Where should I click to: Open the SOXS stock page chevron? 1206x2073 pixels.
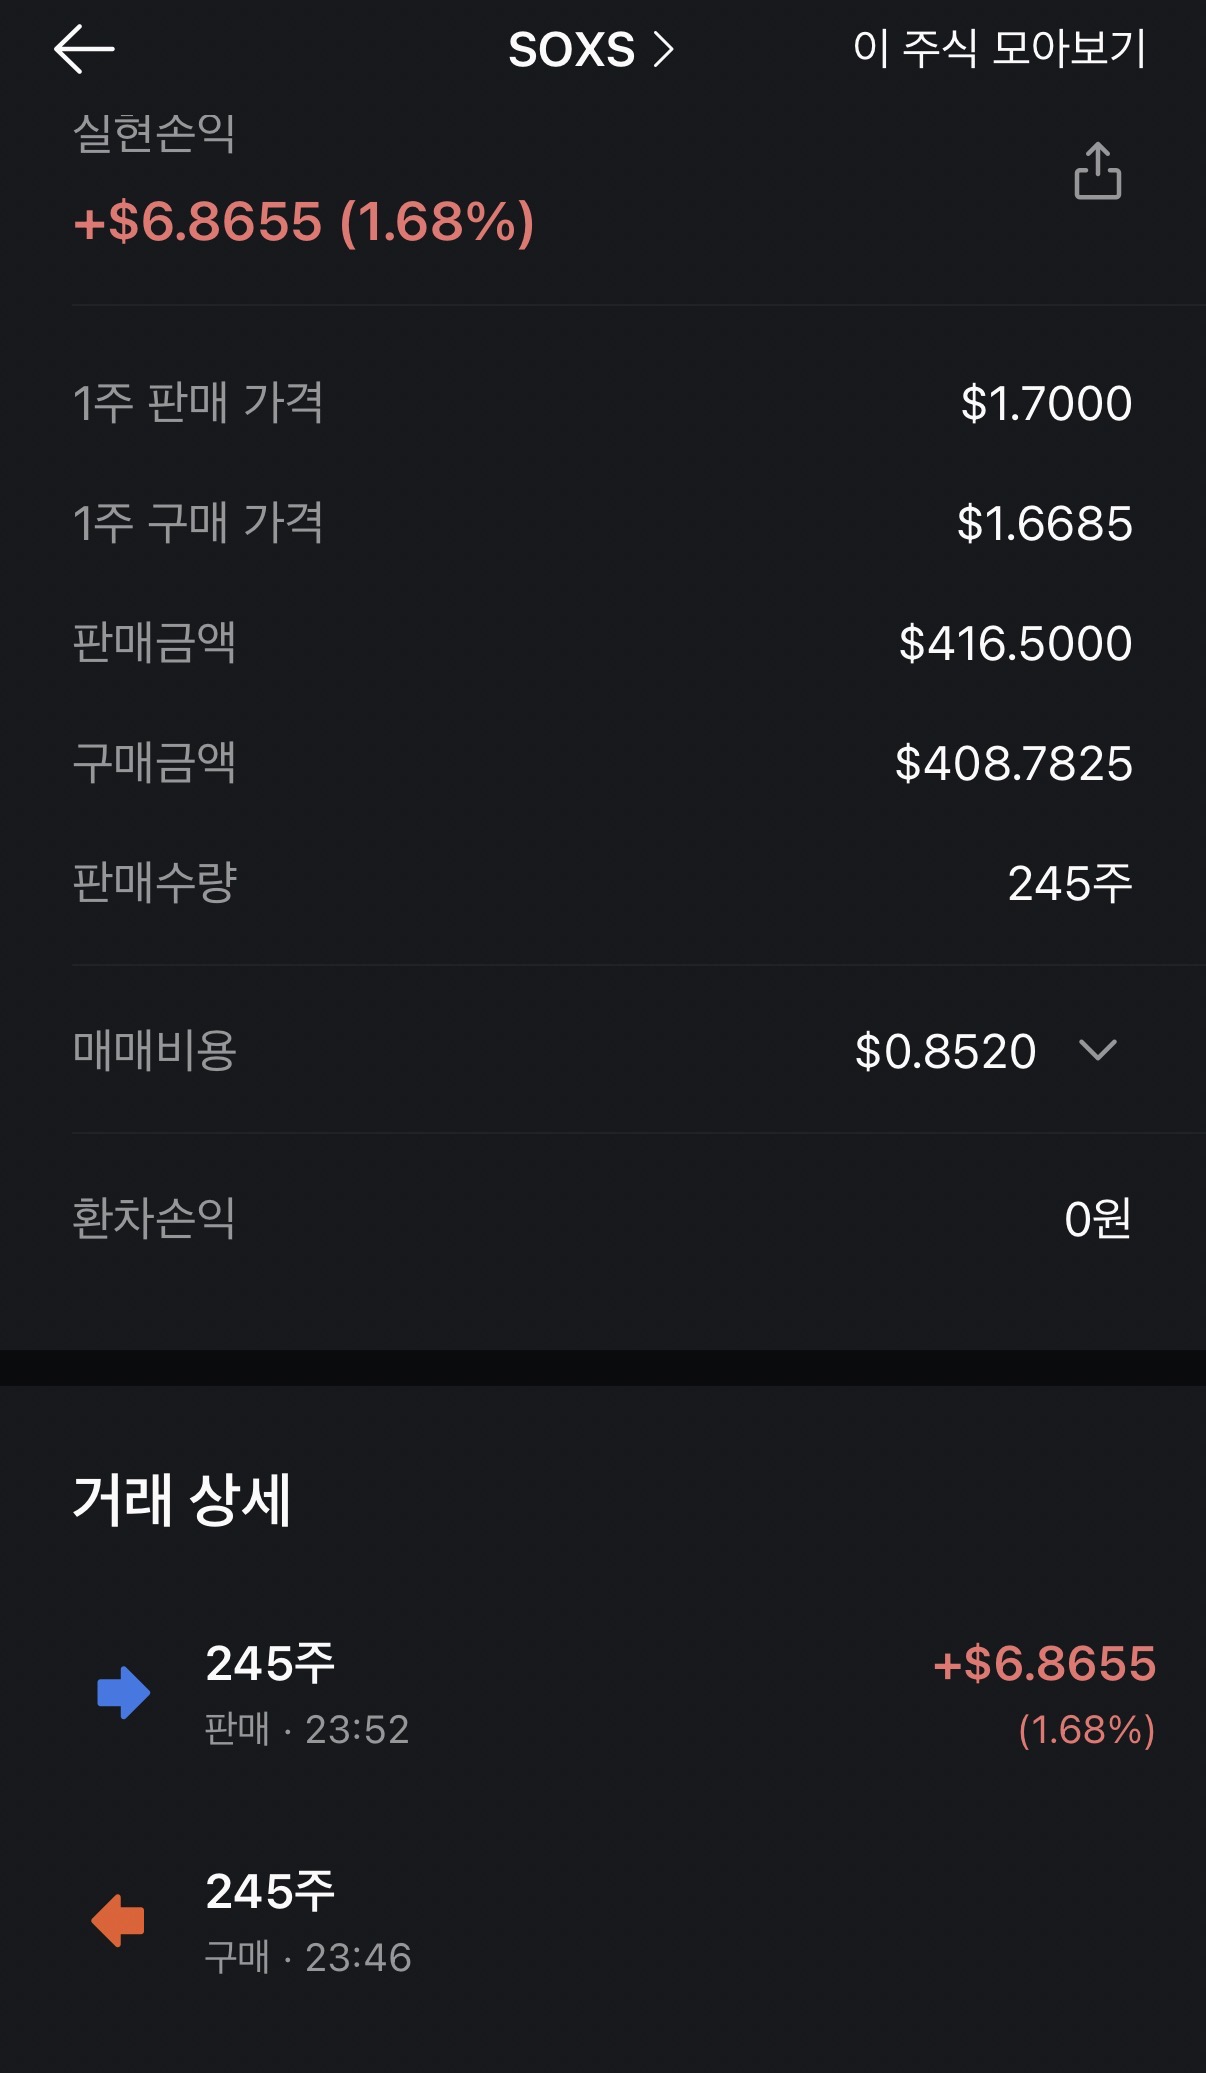663,49
